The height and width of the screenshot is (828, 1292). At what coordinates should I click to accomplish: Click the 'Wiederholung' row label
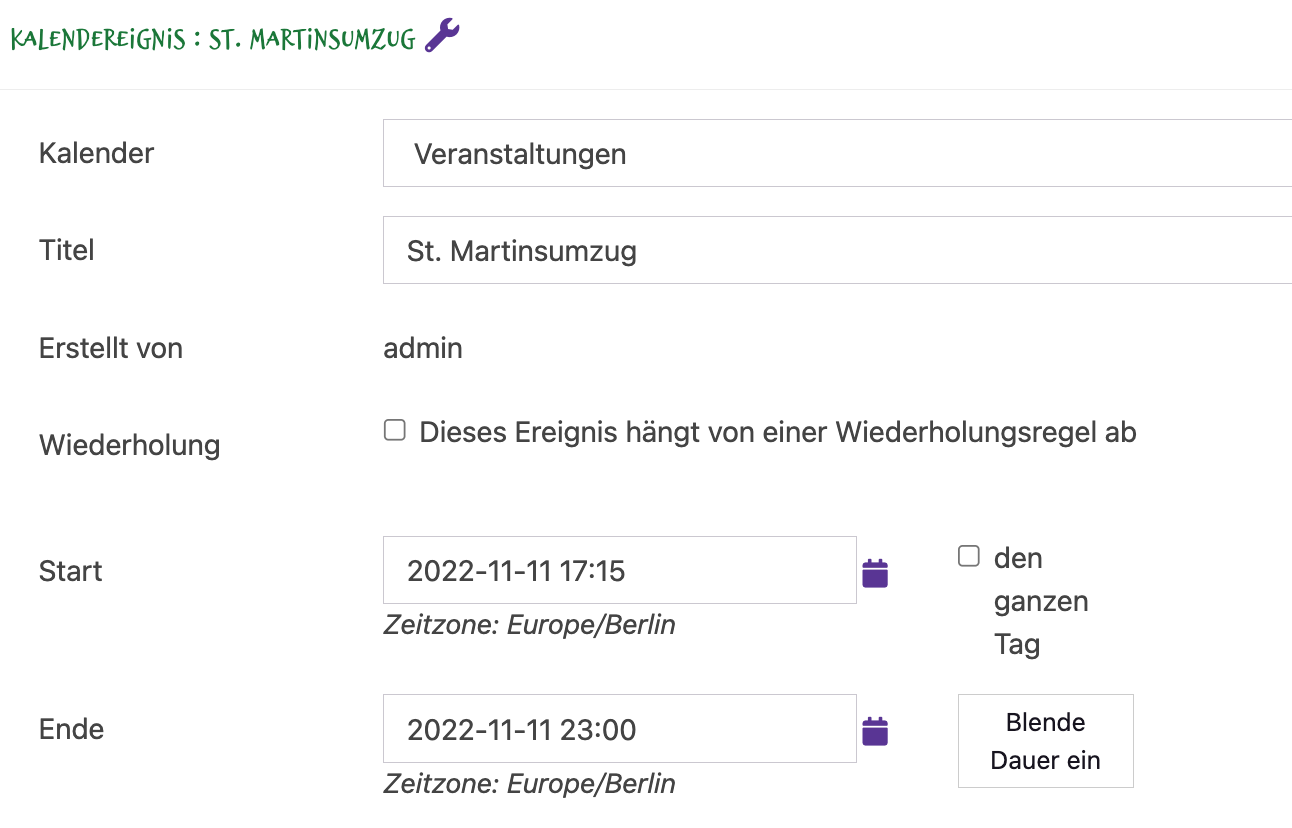point(129,445)
